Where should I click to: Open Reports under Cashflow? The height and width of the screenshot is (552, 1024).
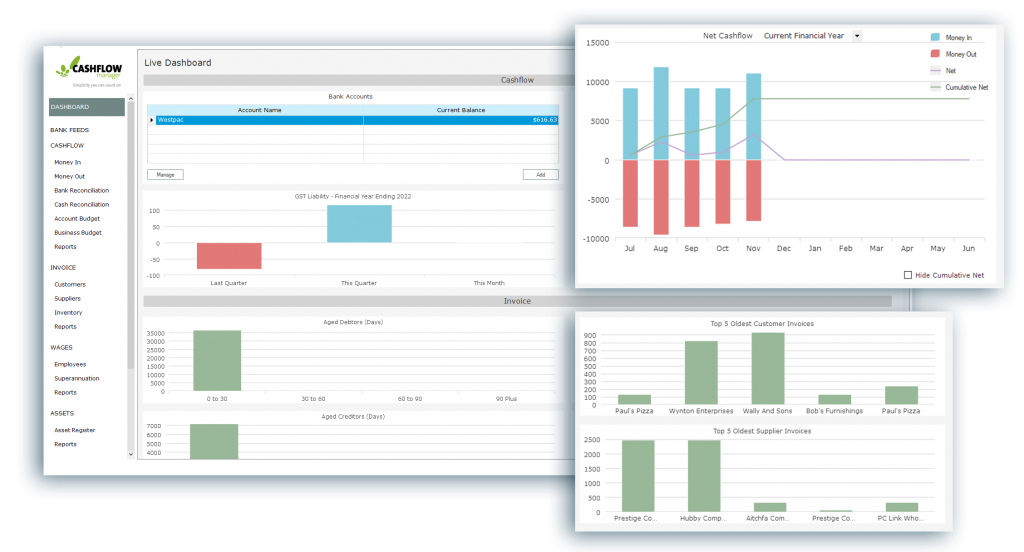(x=65, y=247)
